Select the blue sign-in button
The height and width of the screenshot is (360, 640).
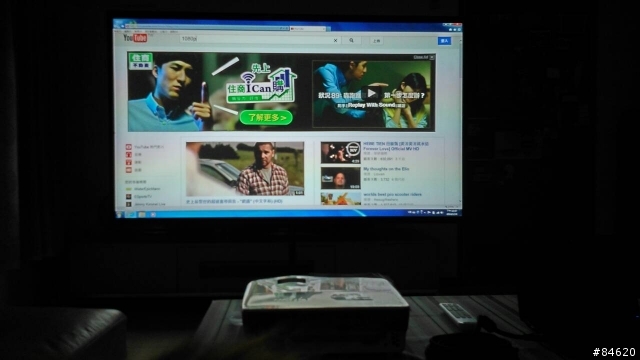pyautogui.click(x=444, y=41)
